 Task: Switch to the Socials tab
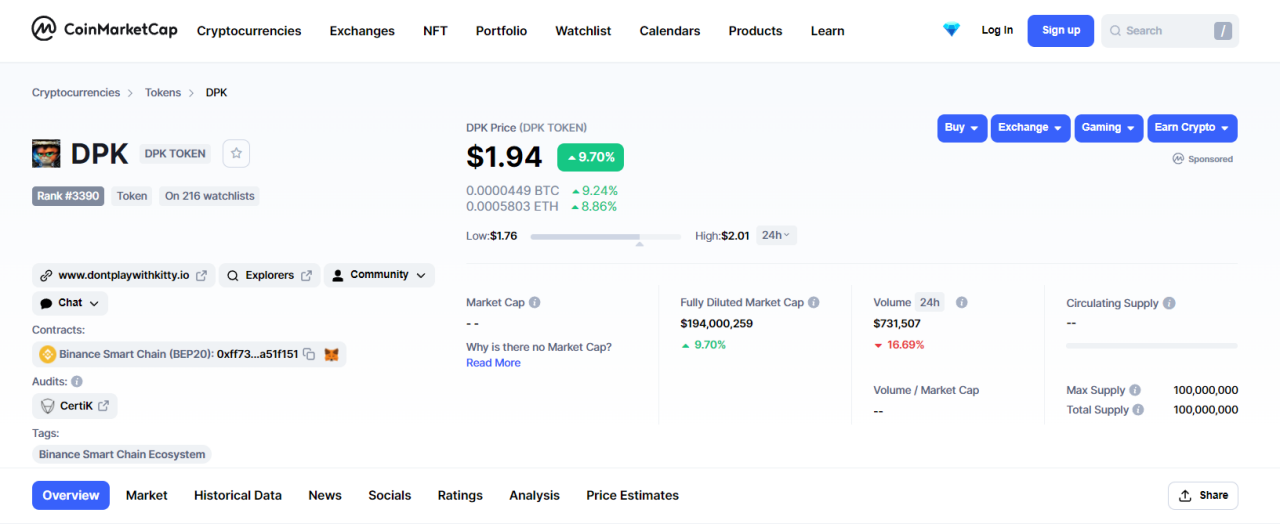click(389, 495)
